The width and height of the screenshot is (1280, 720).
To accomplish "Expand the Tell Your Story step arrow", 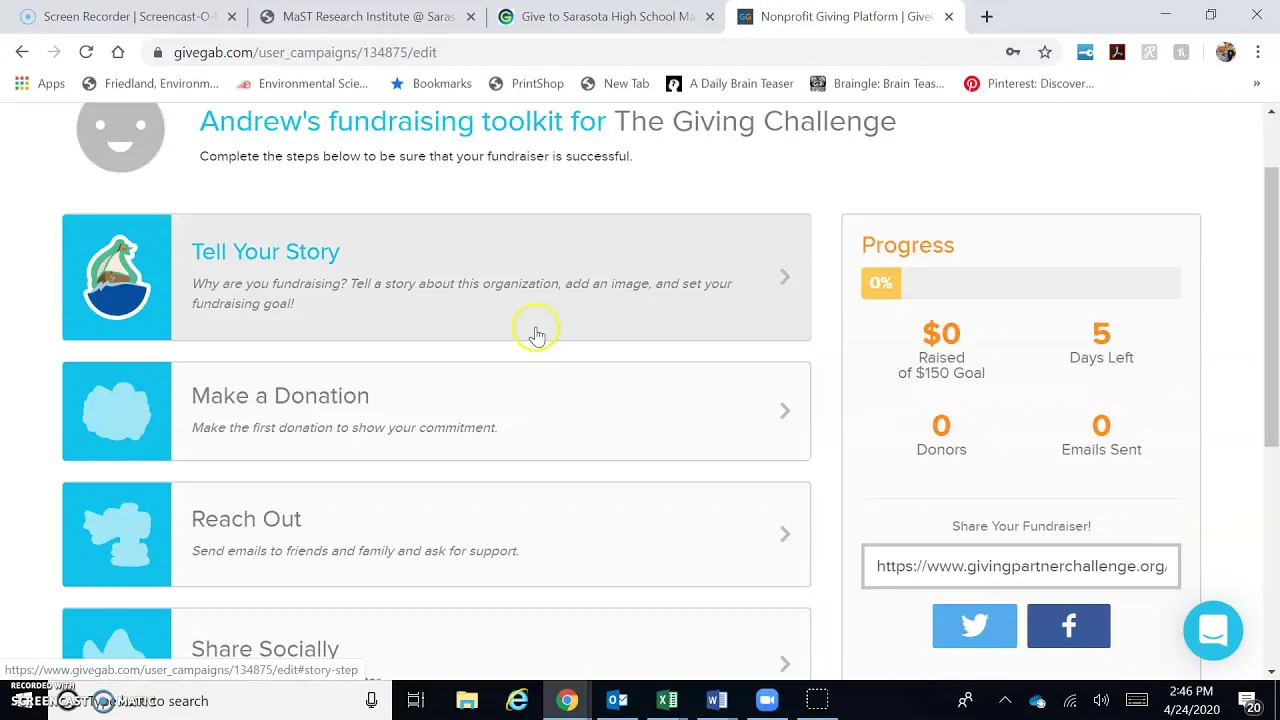I will pyautogui.click(x=785, y=277).
